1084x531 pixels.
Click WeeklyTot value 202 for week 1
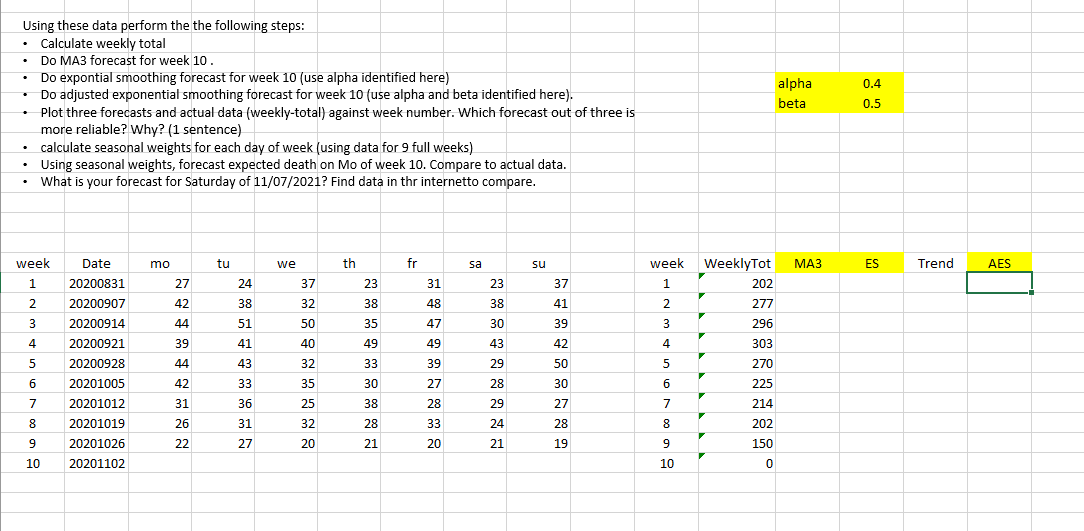click(x=736, y=283)
